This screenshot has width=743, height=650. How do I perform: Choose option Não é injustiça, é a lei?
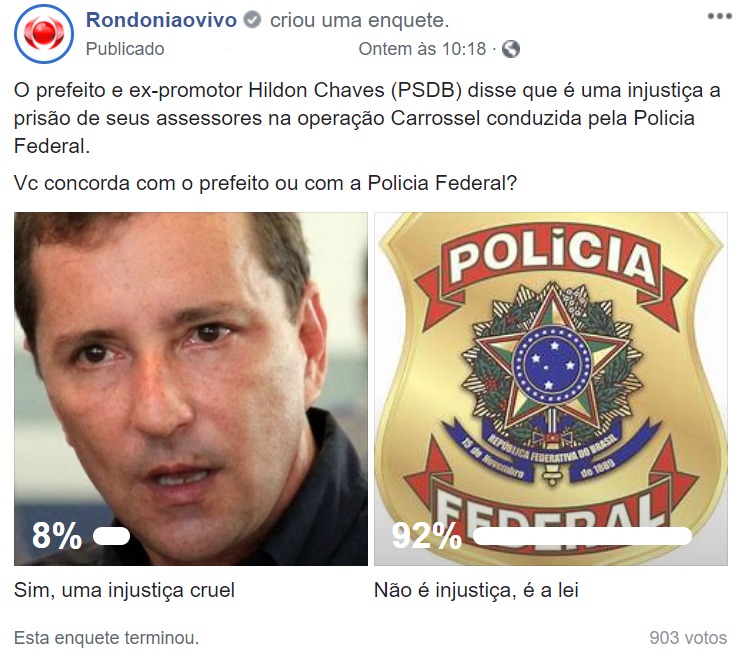tap(476, 590)
